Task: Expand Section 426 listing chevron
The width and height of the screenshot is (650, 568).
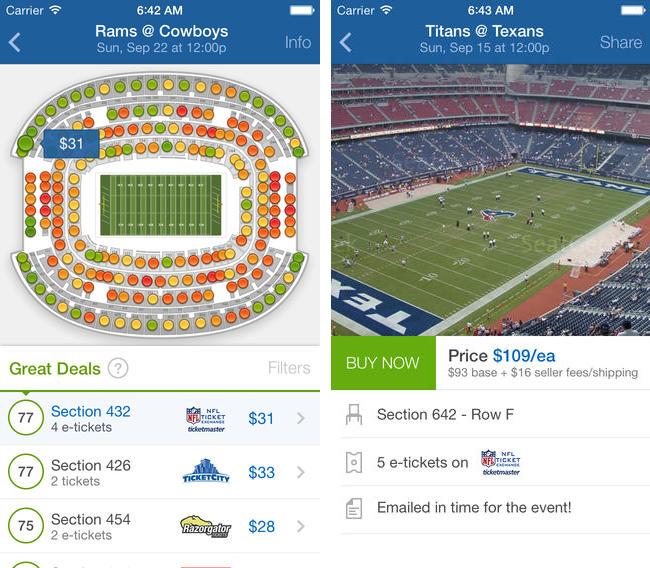Action: pyautogui.click(x=300, y=472)
